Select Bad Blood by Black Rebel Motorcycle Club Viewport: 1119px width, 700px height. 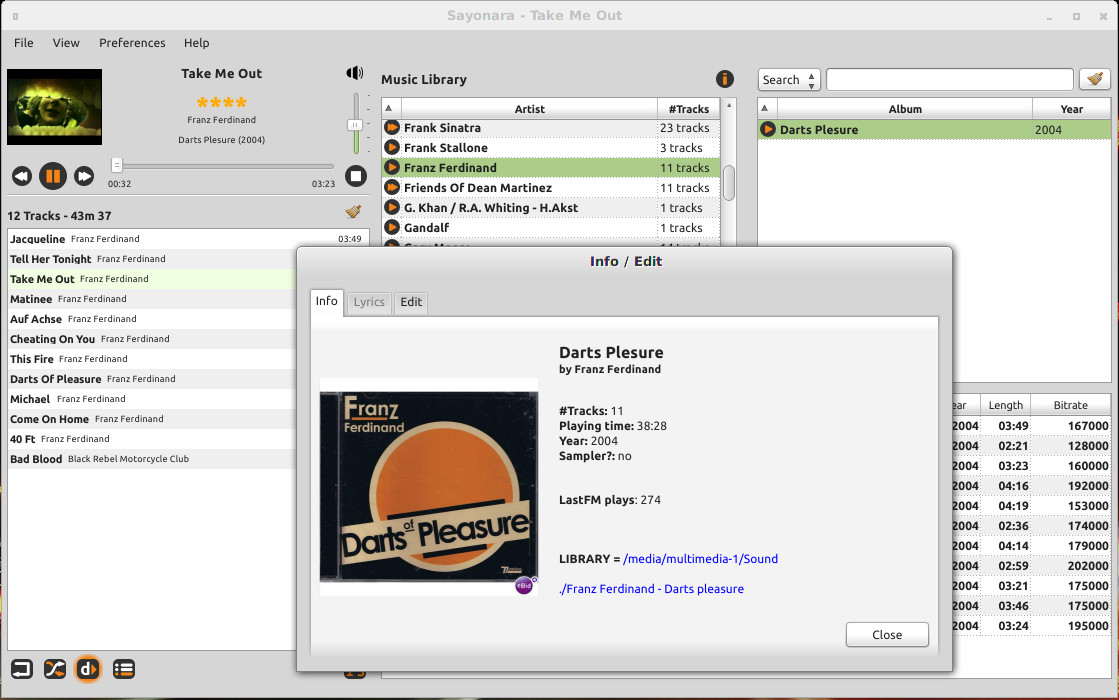[x=153, y=459]
